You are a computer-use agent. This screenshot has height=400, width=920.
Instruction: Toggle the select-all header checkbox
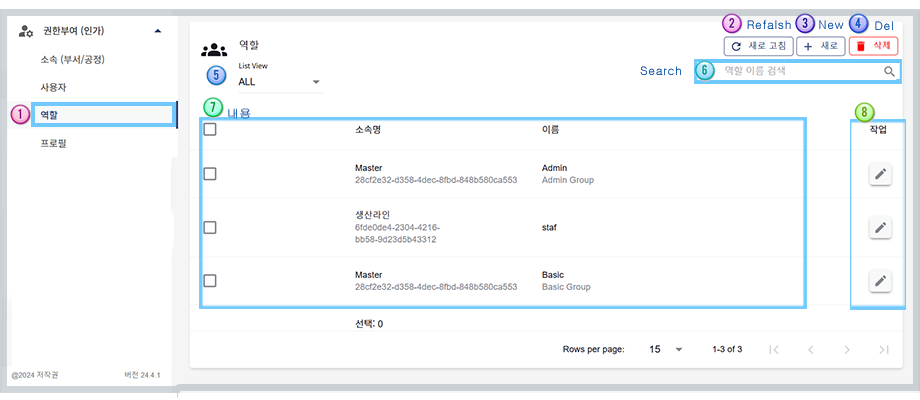[x=210, y=129]
